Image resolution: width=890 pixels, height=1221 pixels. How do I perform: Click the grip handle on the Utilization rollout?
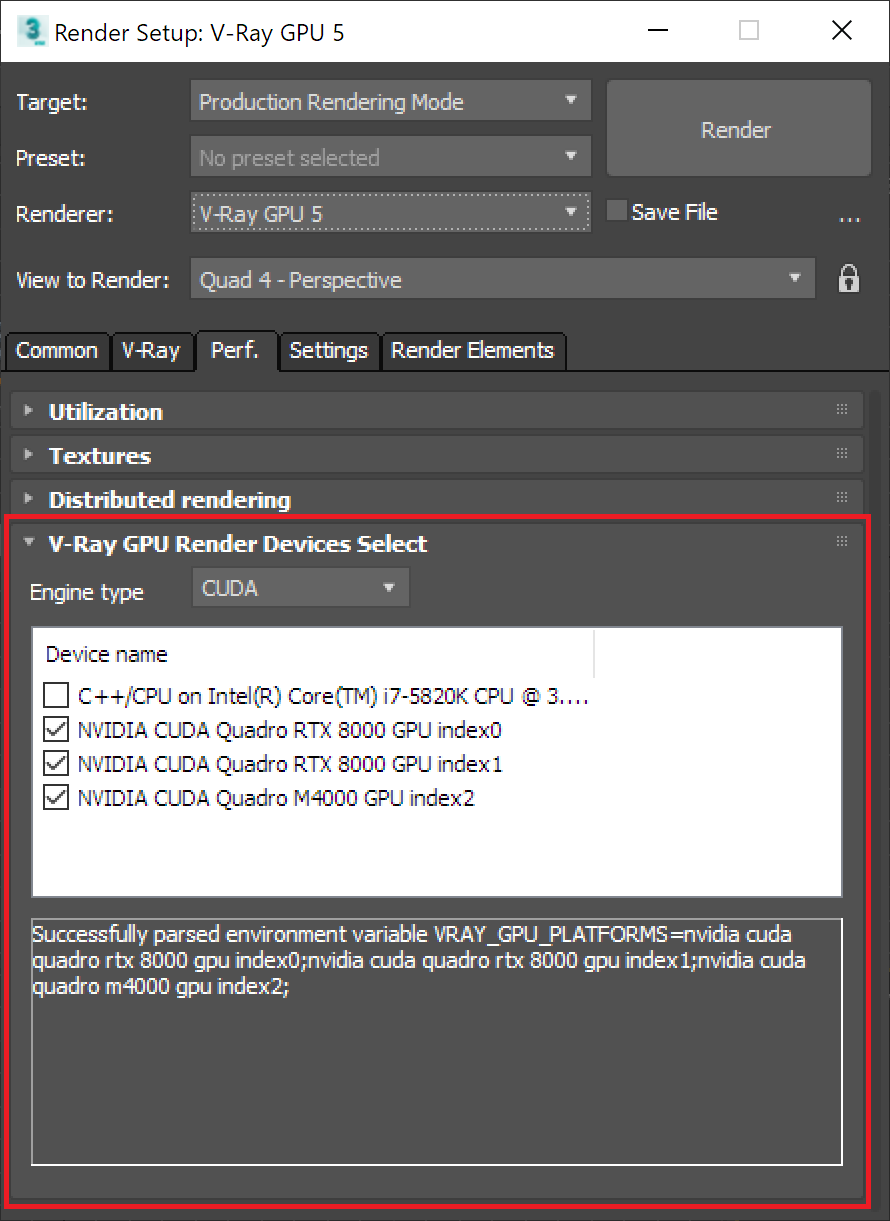tap(840, 410)
